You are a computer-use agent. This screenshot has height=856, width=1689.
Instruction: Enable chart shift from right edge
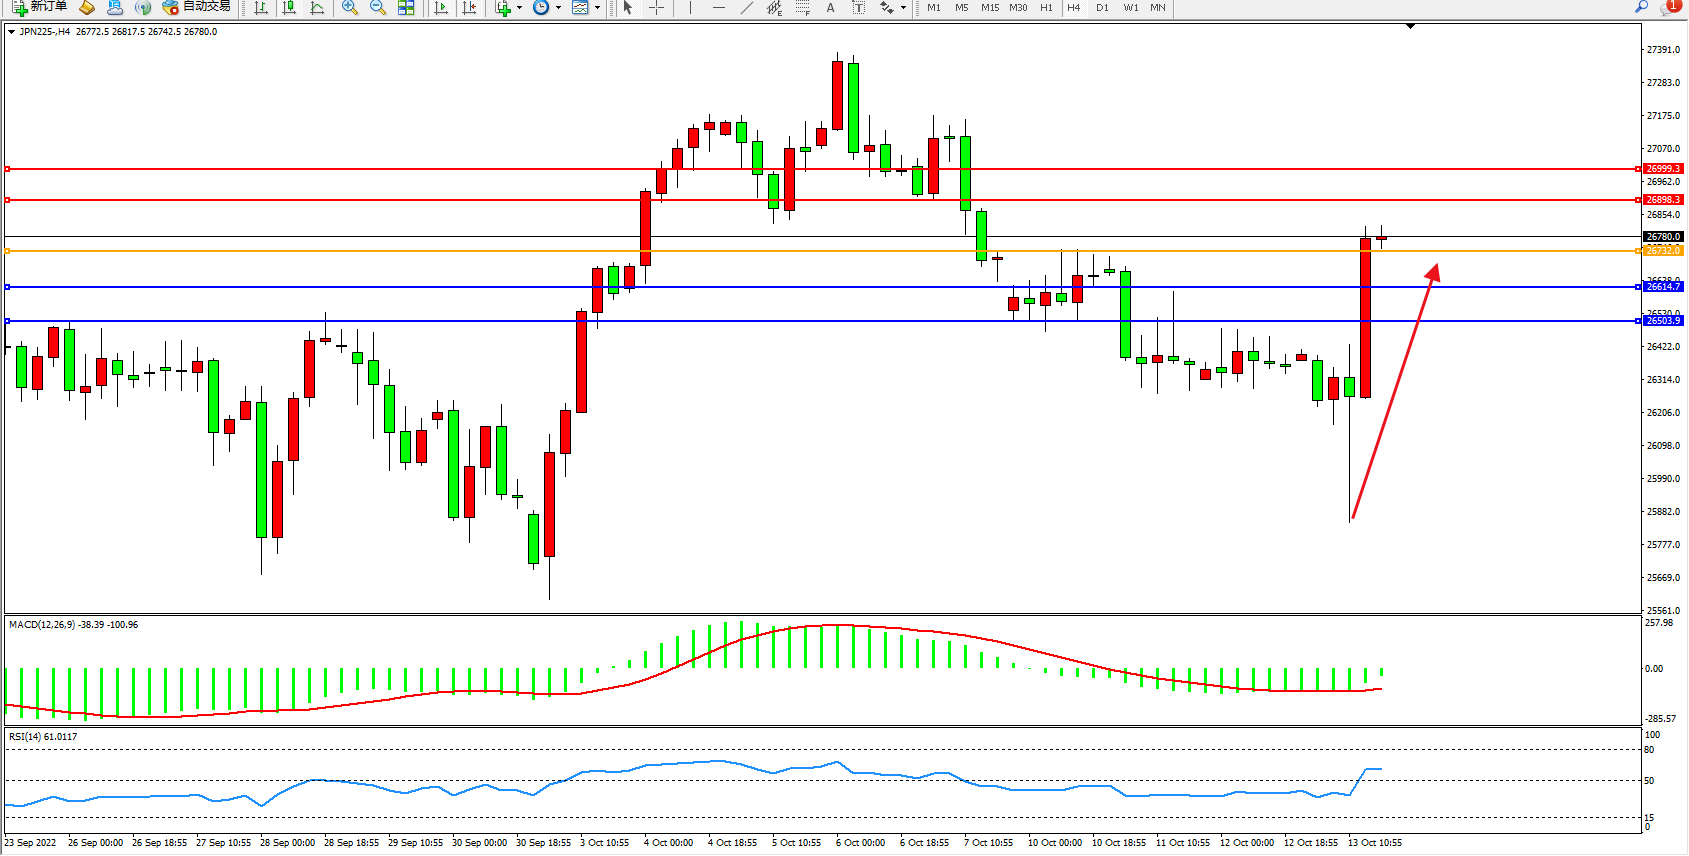[x=468, y=8]
